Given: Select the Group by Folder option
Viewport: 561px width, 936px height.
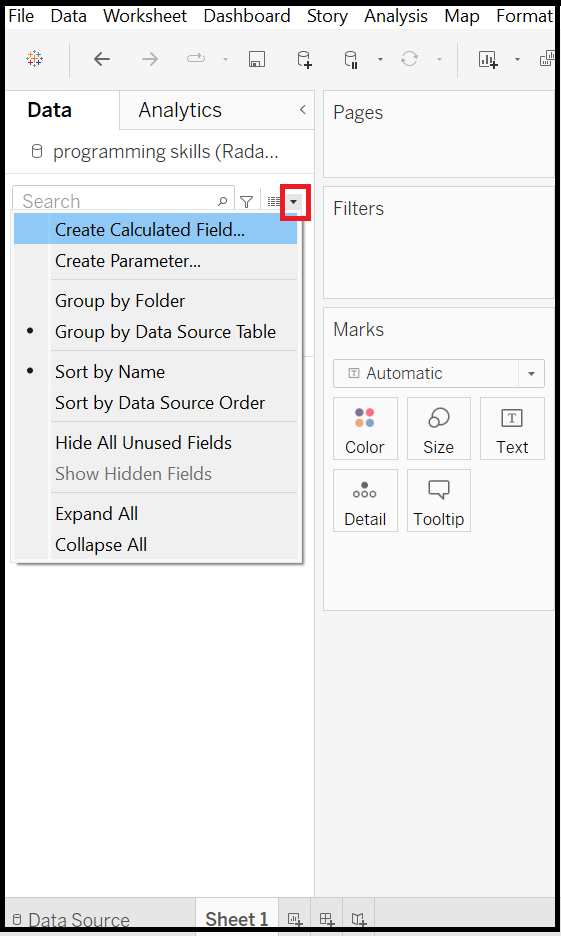Looking at the screenshot, I should [120, 301].
